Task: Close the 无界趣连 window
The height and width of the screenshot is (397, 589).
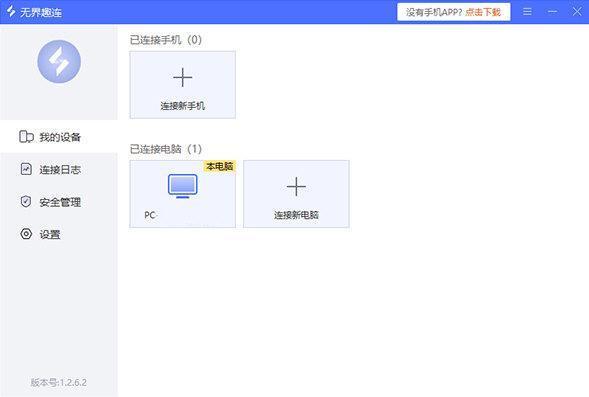Action: pos(577,12)
